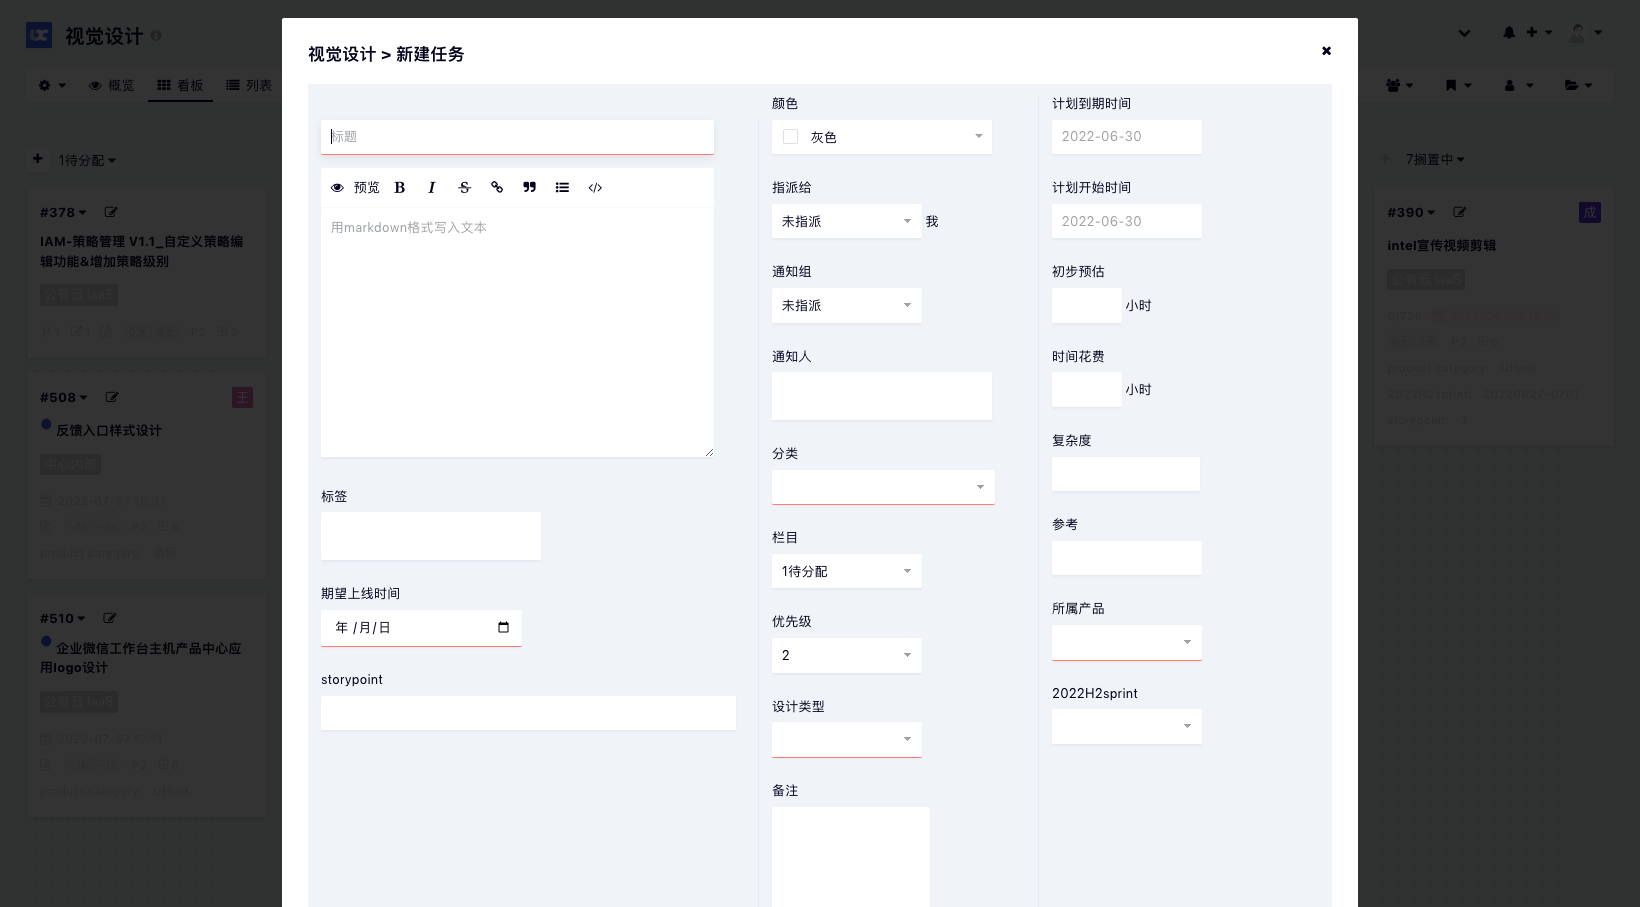1640x907 pixels.
Task: Click info icon beside 视觉设计 title
Action: click(156, 36)
